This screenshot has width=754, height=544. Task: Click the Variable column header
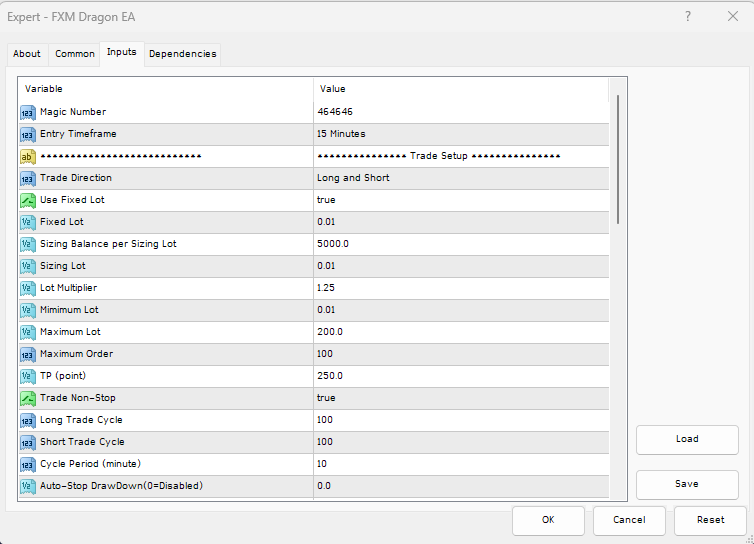click(x=166, y=89)
